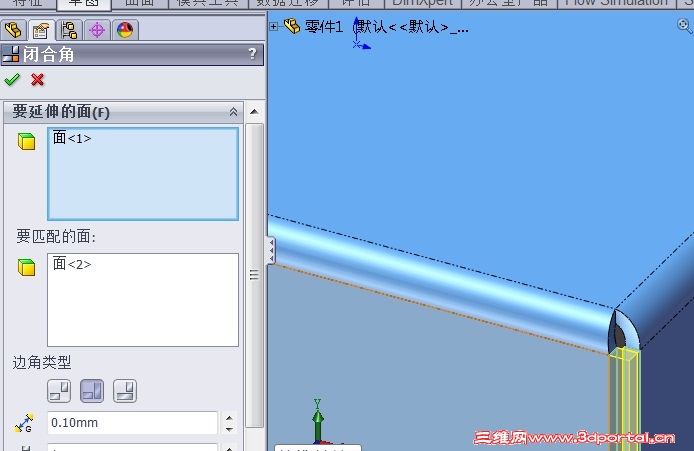Click the property panel scrollbar thumb
This screenshot has width=694, height=451.
254,275
